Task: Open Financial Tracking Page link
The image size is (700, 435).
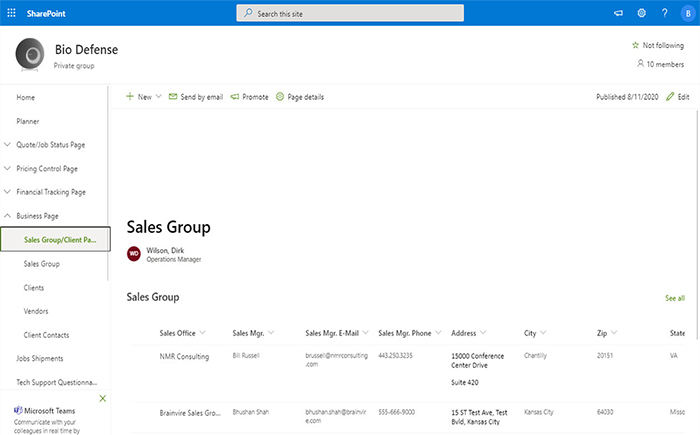Action: (x=51, y=192)
